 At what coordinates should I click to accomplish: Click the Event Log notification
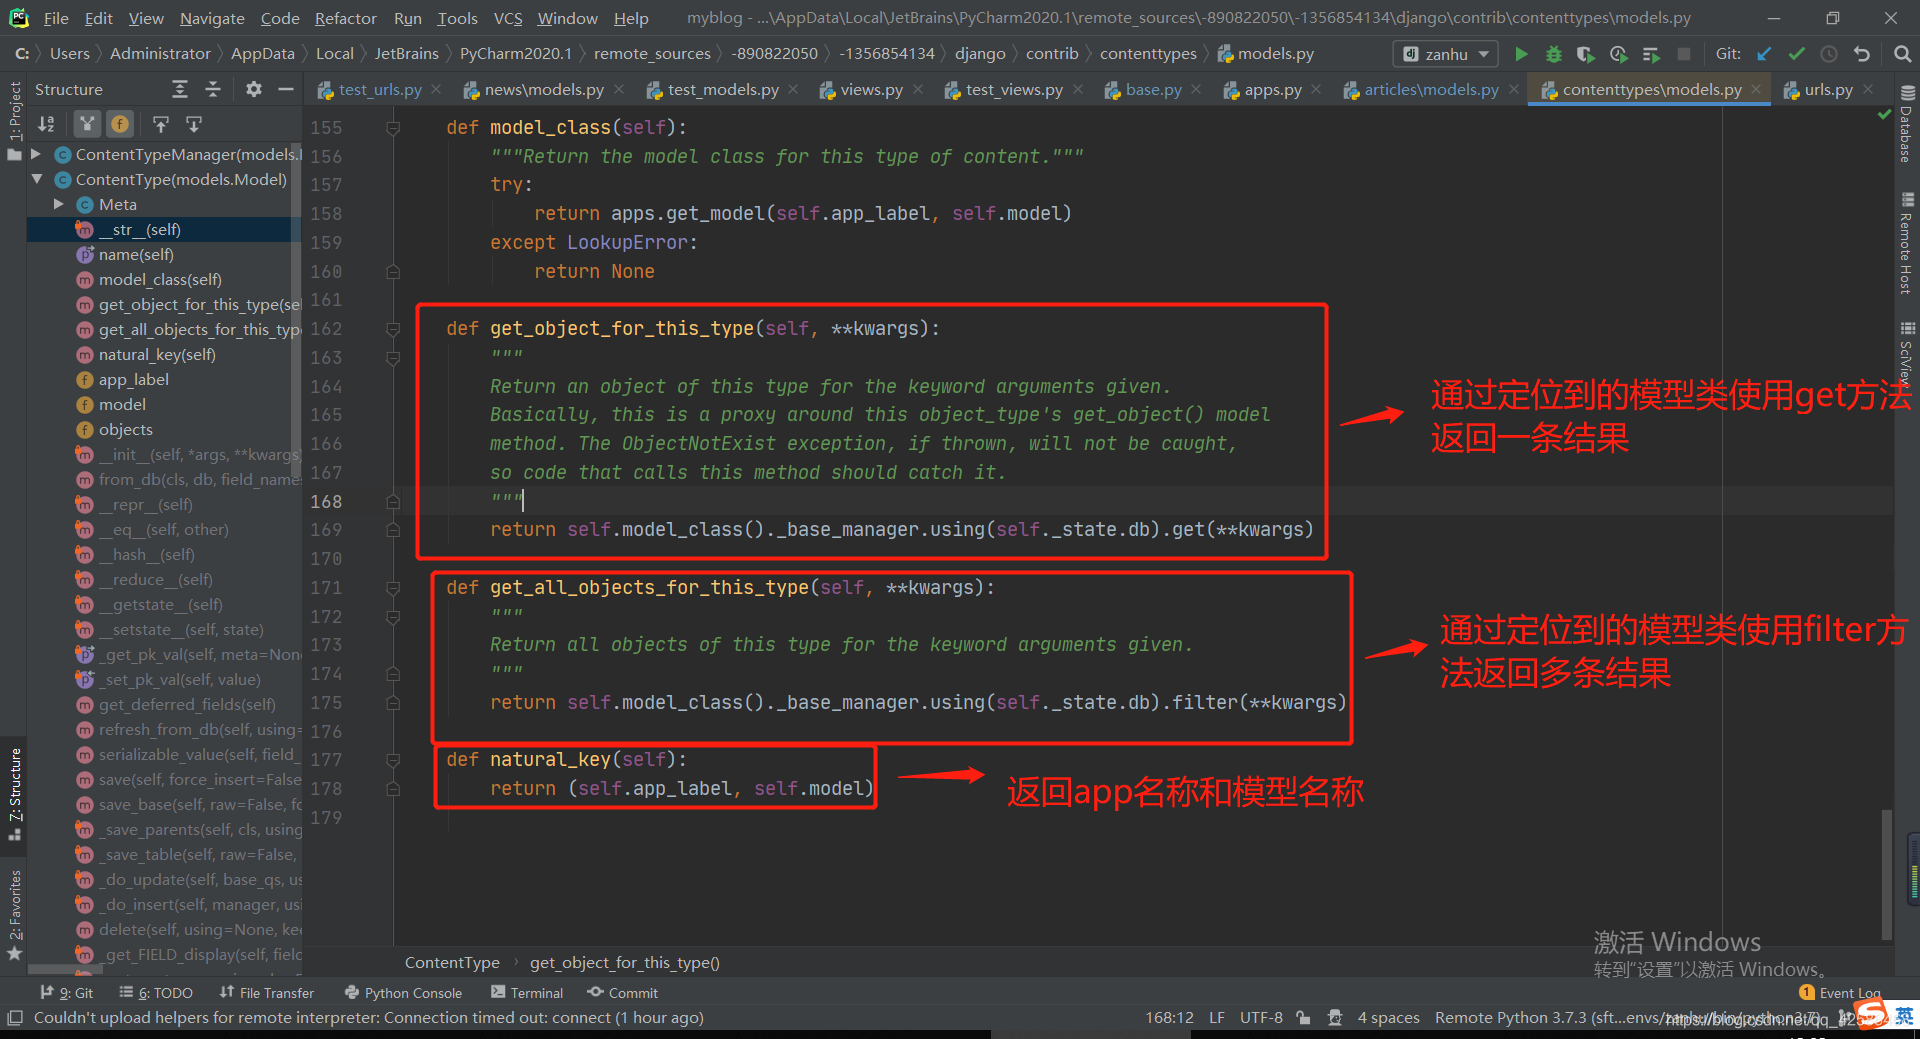point(1840,993)
